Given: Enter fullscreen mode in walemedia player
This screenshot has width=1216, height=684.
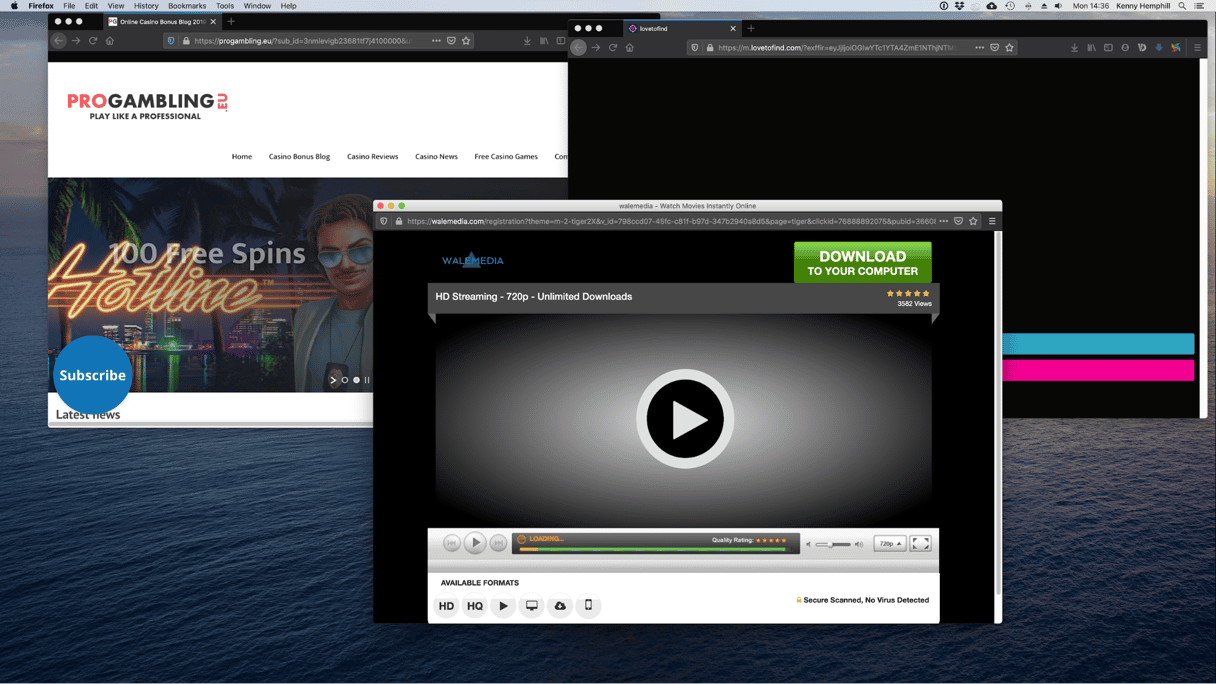Looking at the screenshot, I should [x=921, y=544].
